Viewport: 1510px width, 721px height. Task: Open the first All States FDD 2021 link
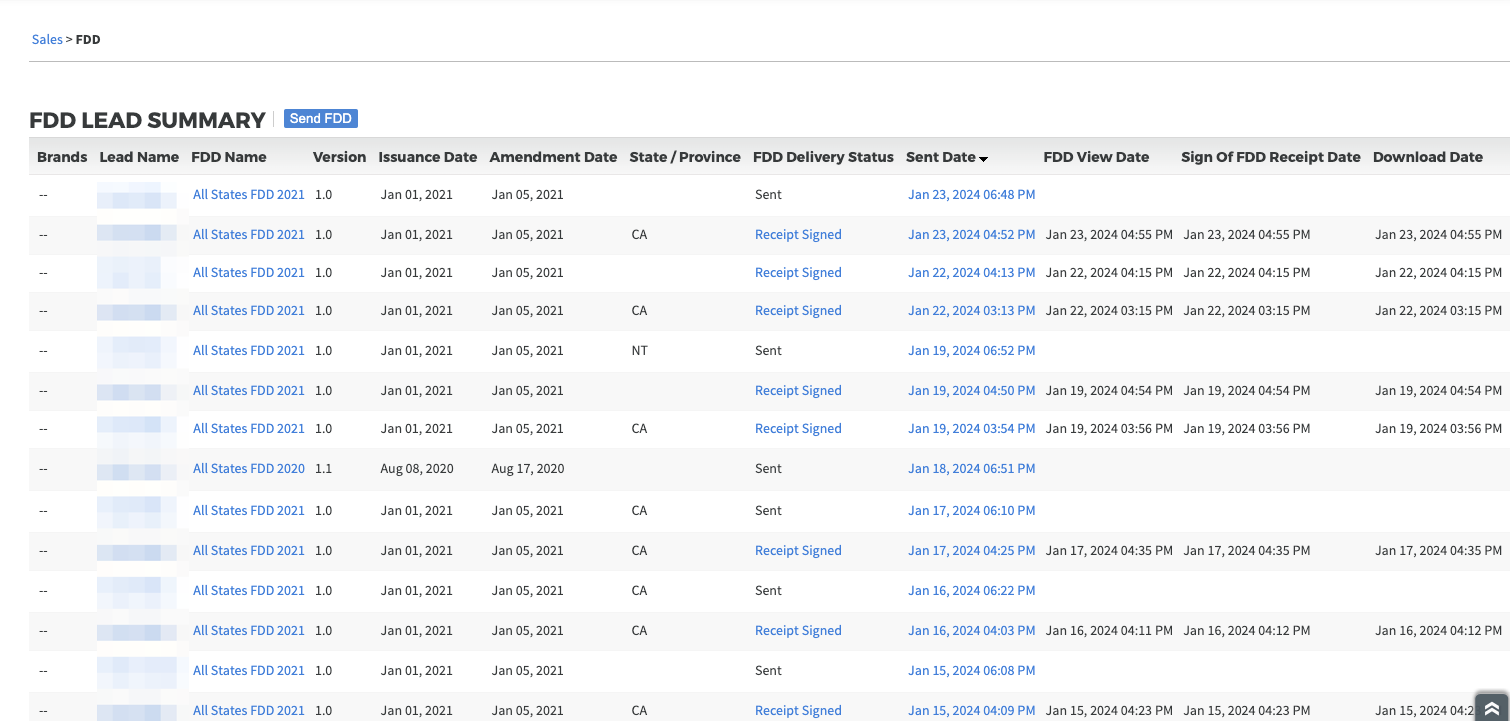[x=248, y=194]
